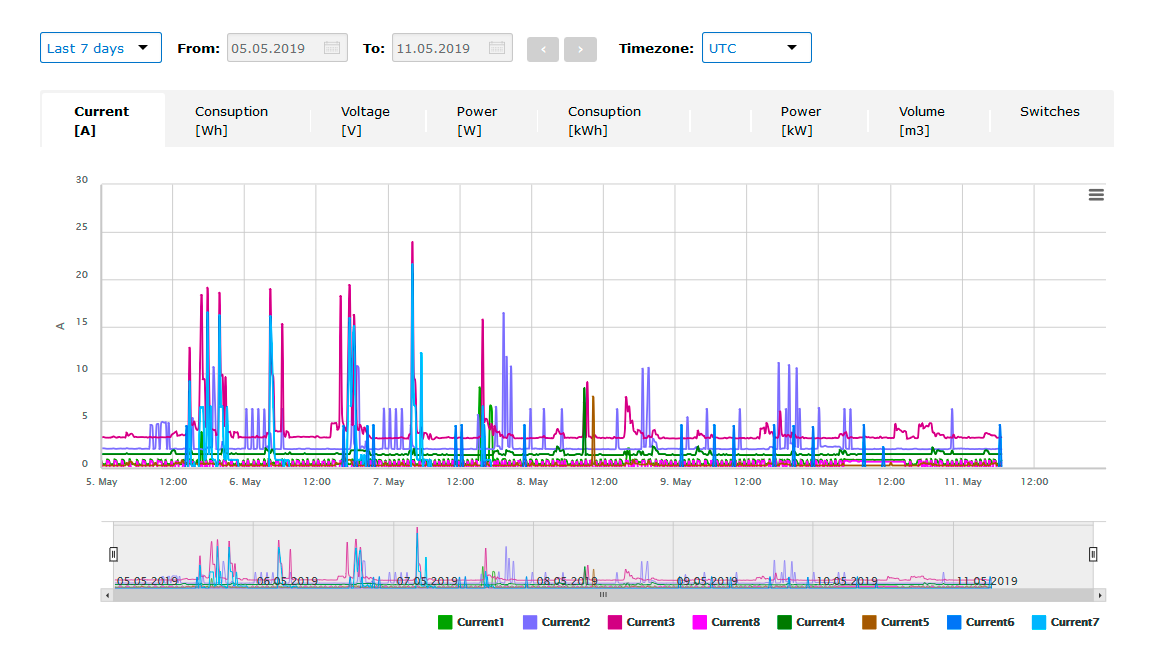Screen dimensions: 1157x647
Task: Open the "Last 7 days" range dropdown
Action: point(100,48)
